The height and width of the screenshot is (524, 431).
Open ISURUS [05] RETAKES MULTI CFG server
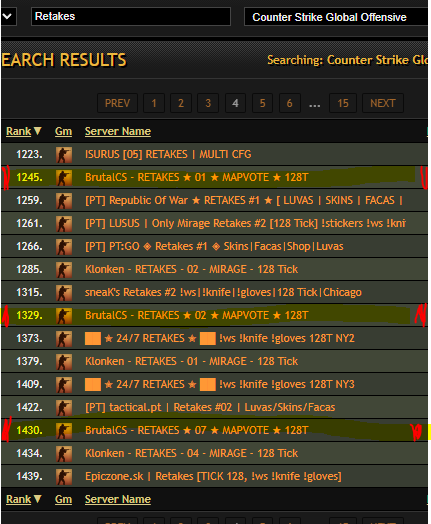pos(168,154)
